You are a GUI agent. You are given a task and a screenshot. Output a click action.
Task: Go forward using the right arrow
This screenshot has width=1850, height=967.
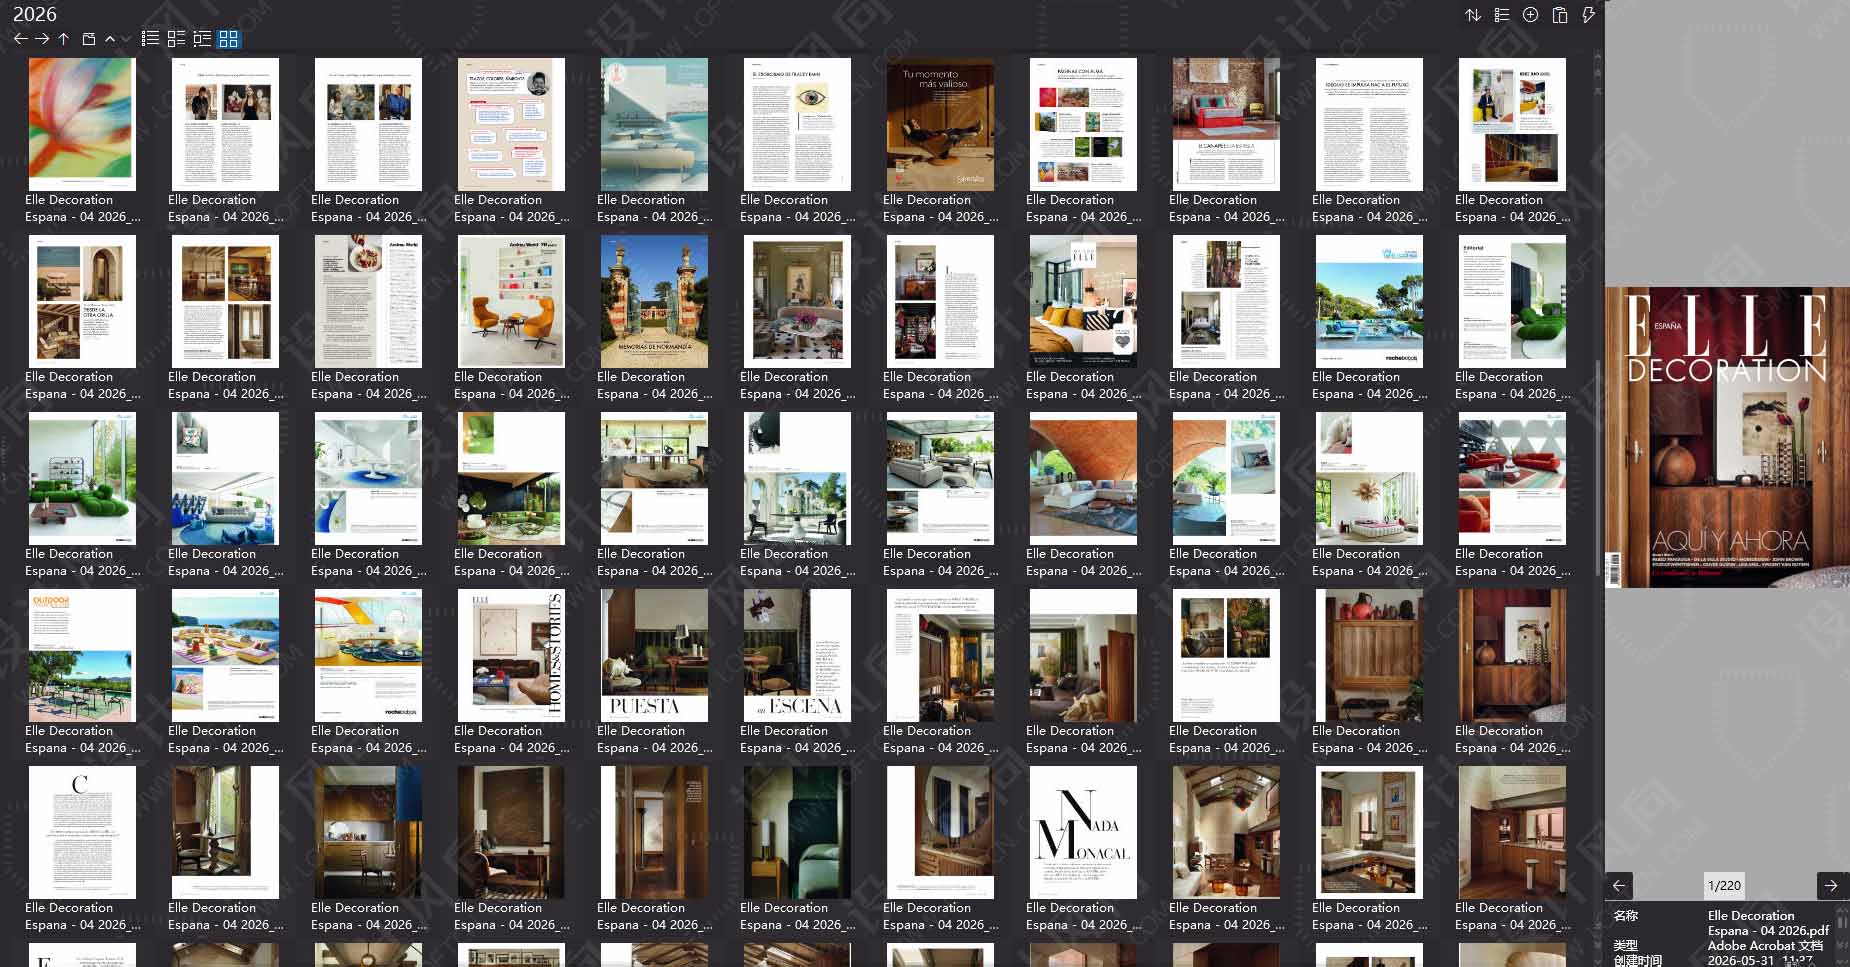42,39
